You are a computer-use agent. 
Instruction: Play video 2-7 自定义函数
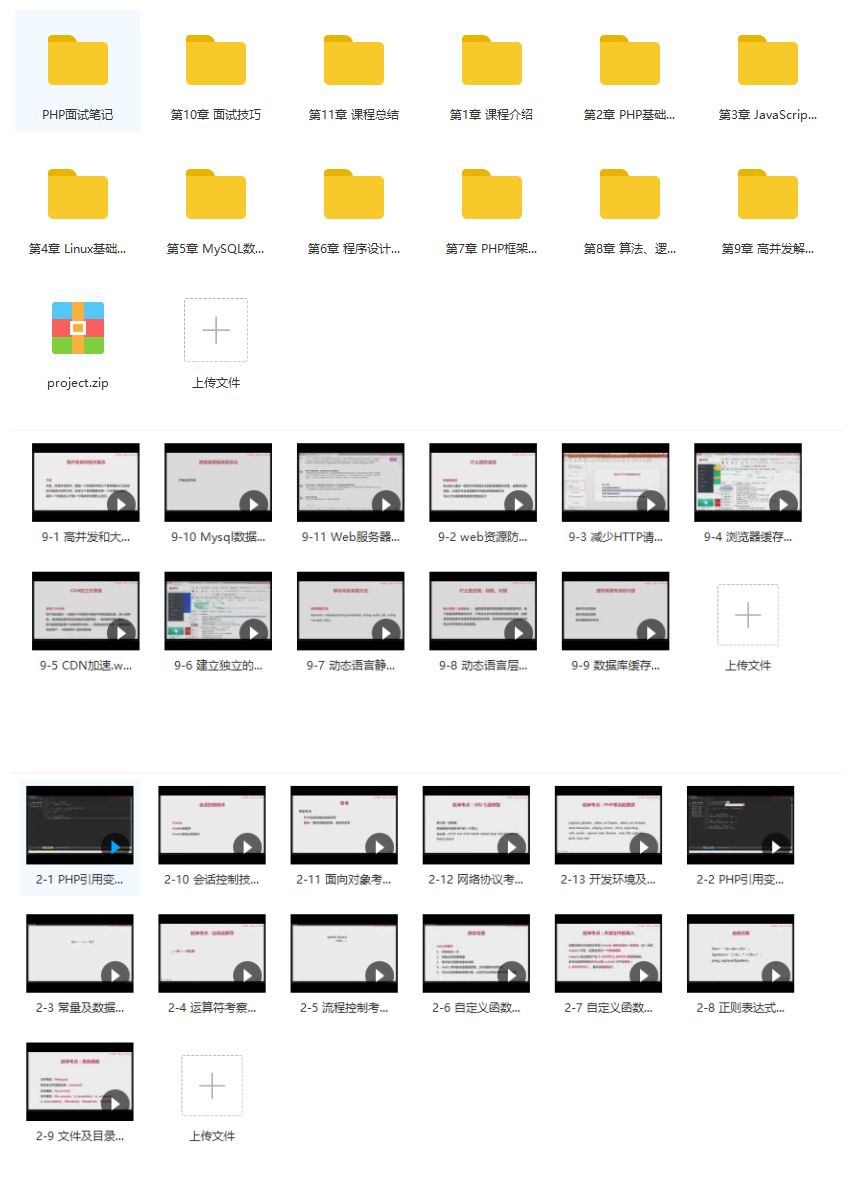pyautogui.click(x=609, y=954)
